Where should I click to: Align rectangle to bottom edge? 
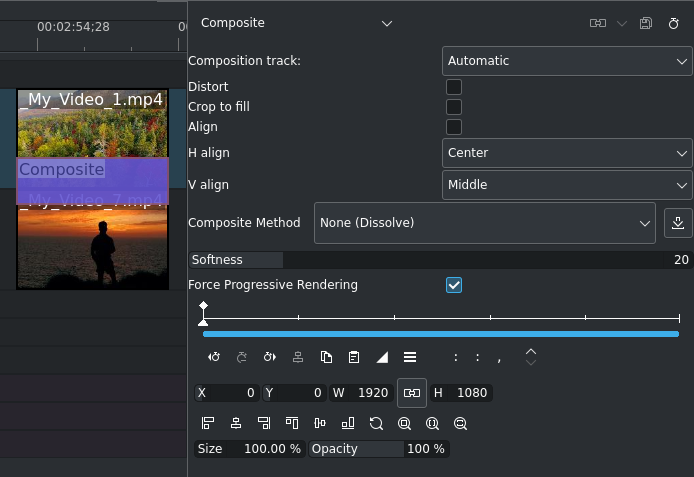click(348, 423)
